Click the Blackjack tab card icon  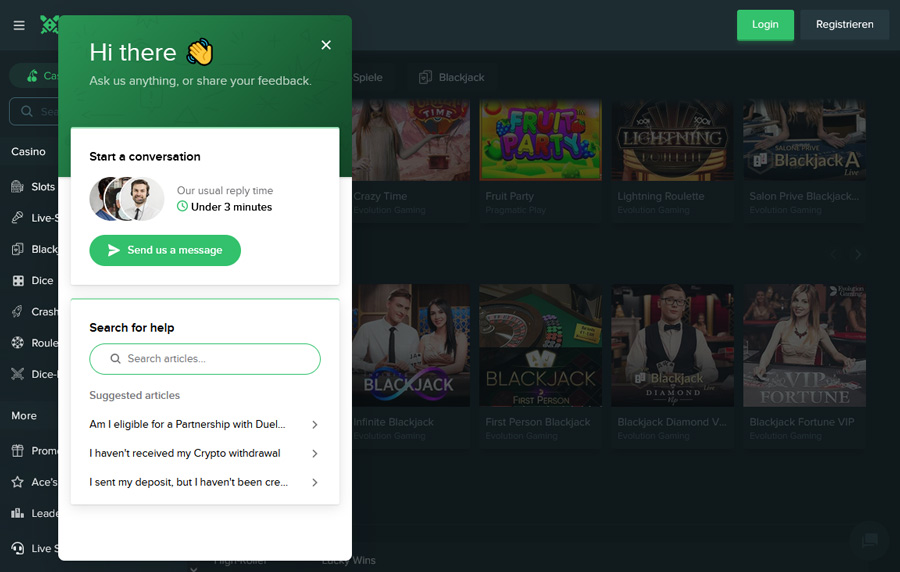click(425, 77)
